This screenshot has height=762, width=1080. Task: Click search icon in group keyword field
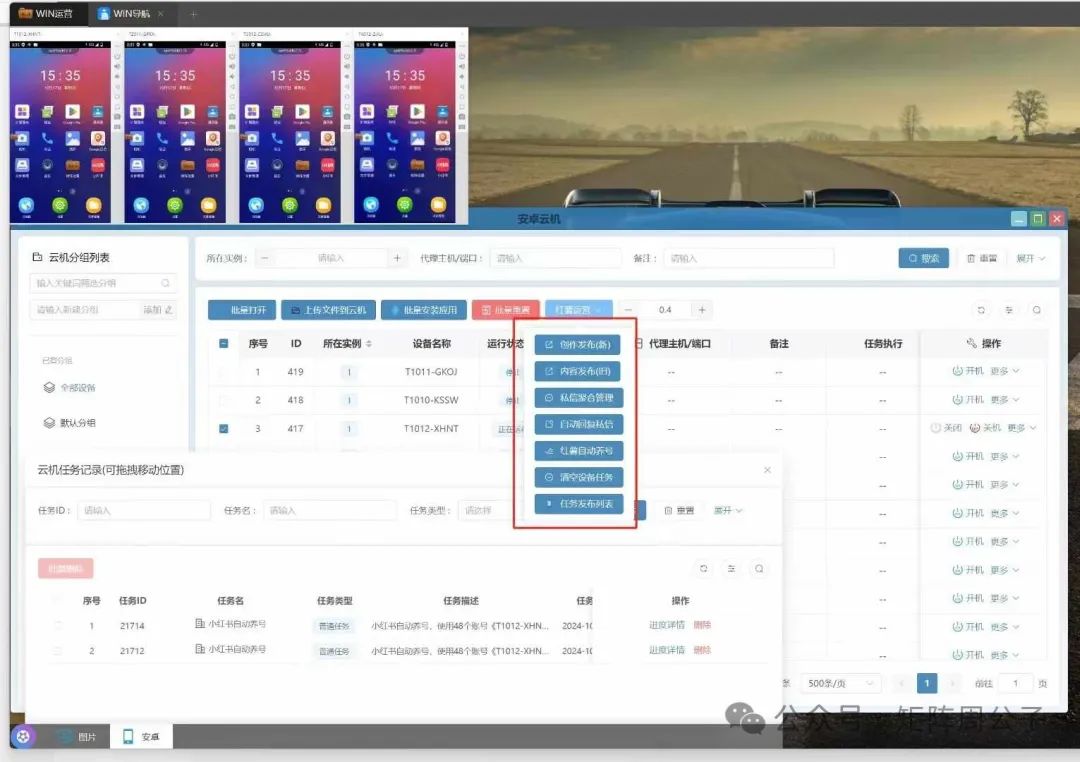click(x=165, y=283)
